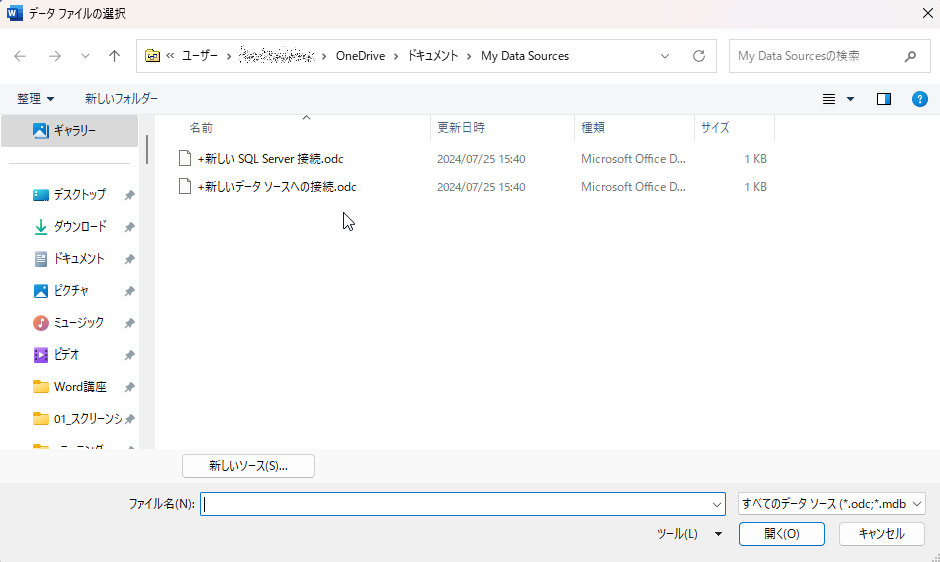Click OneDrive in the breadcrumb path

(360, 56)
